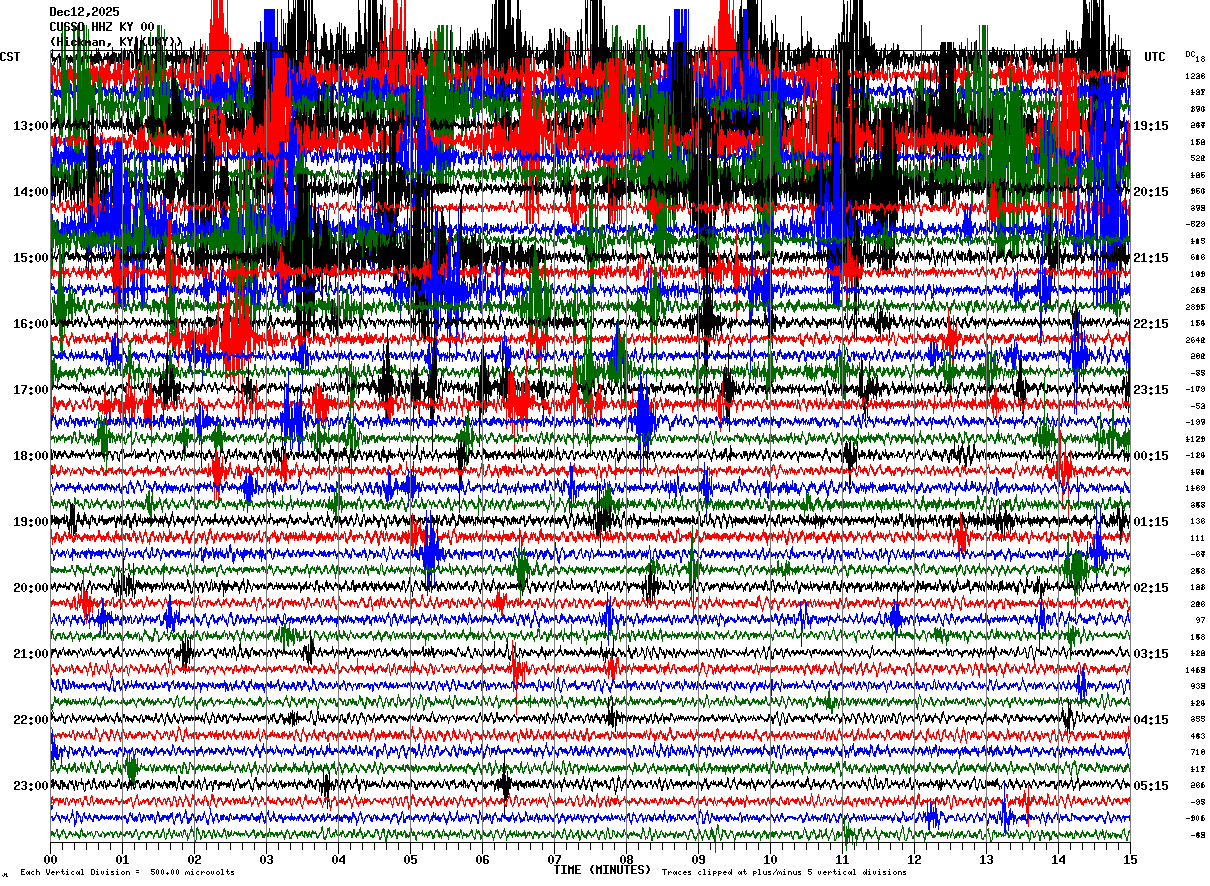Screen dimensions: 1210x886
Task: Click minute tick label 07 on x-axis
Action: [554, 860]
